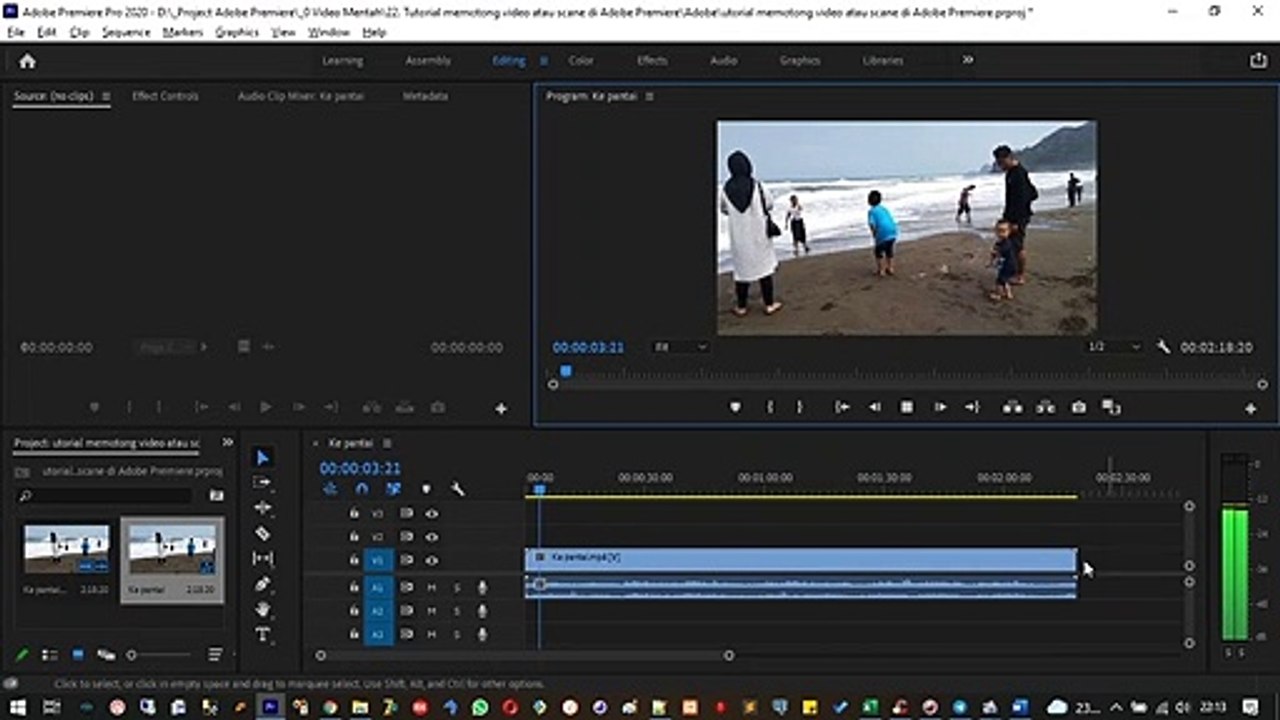Open the Graphics menu
Viewport: 1280px width, 720px height.
click(237, 32)
